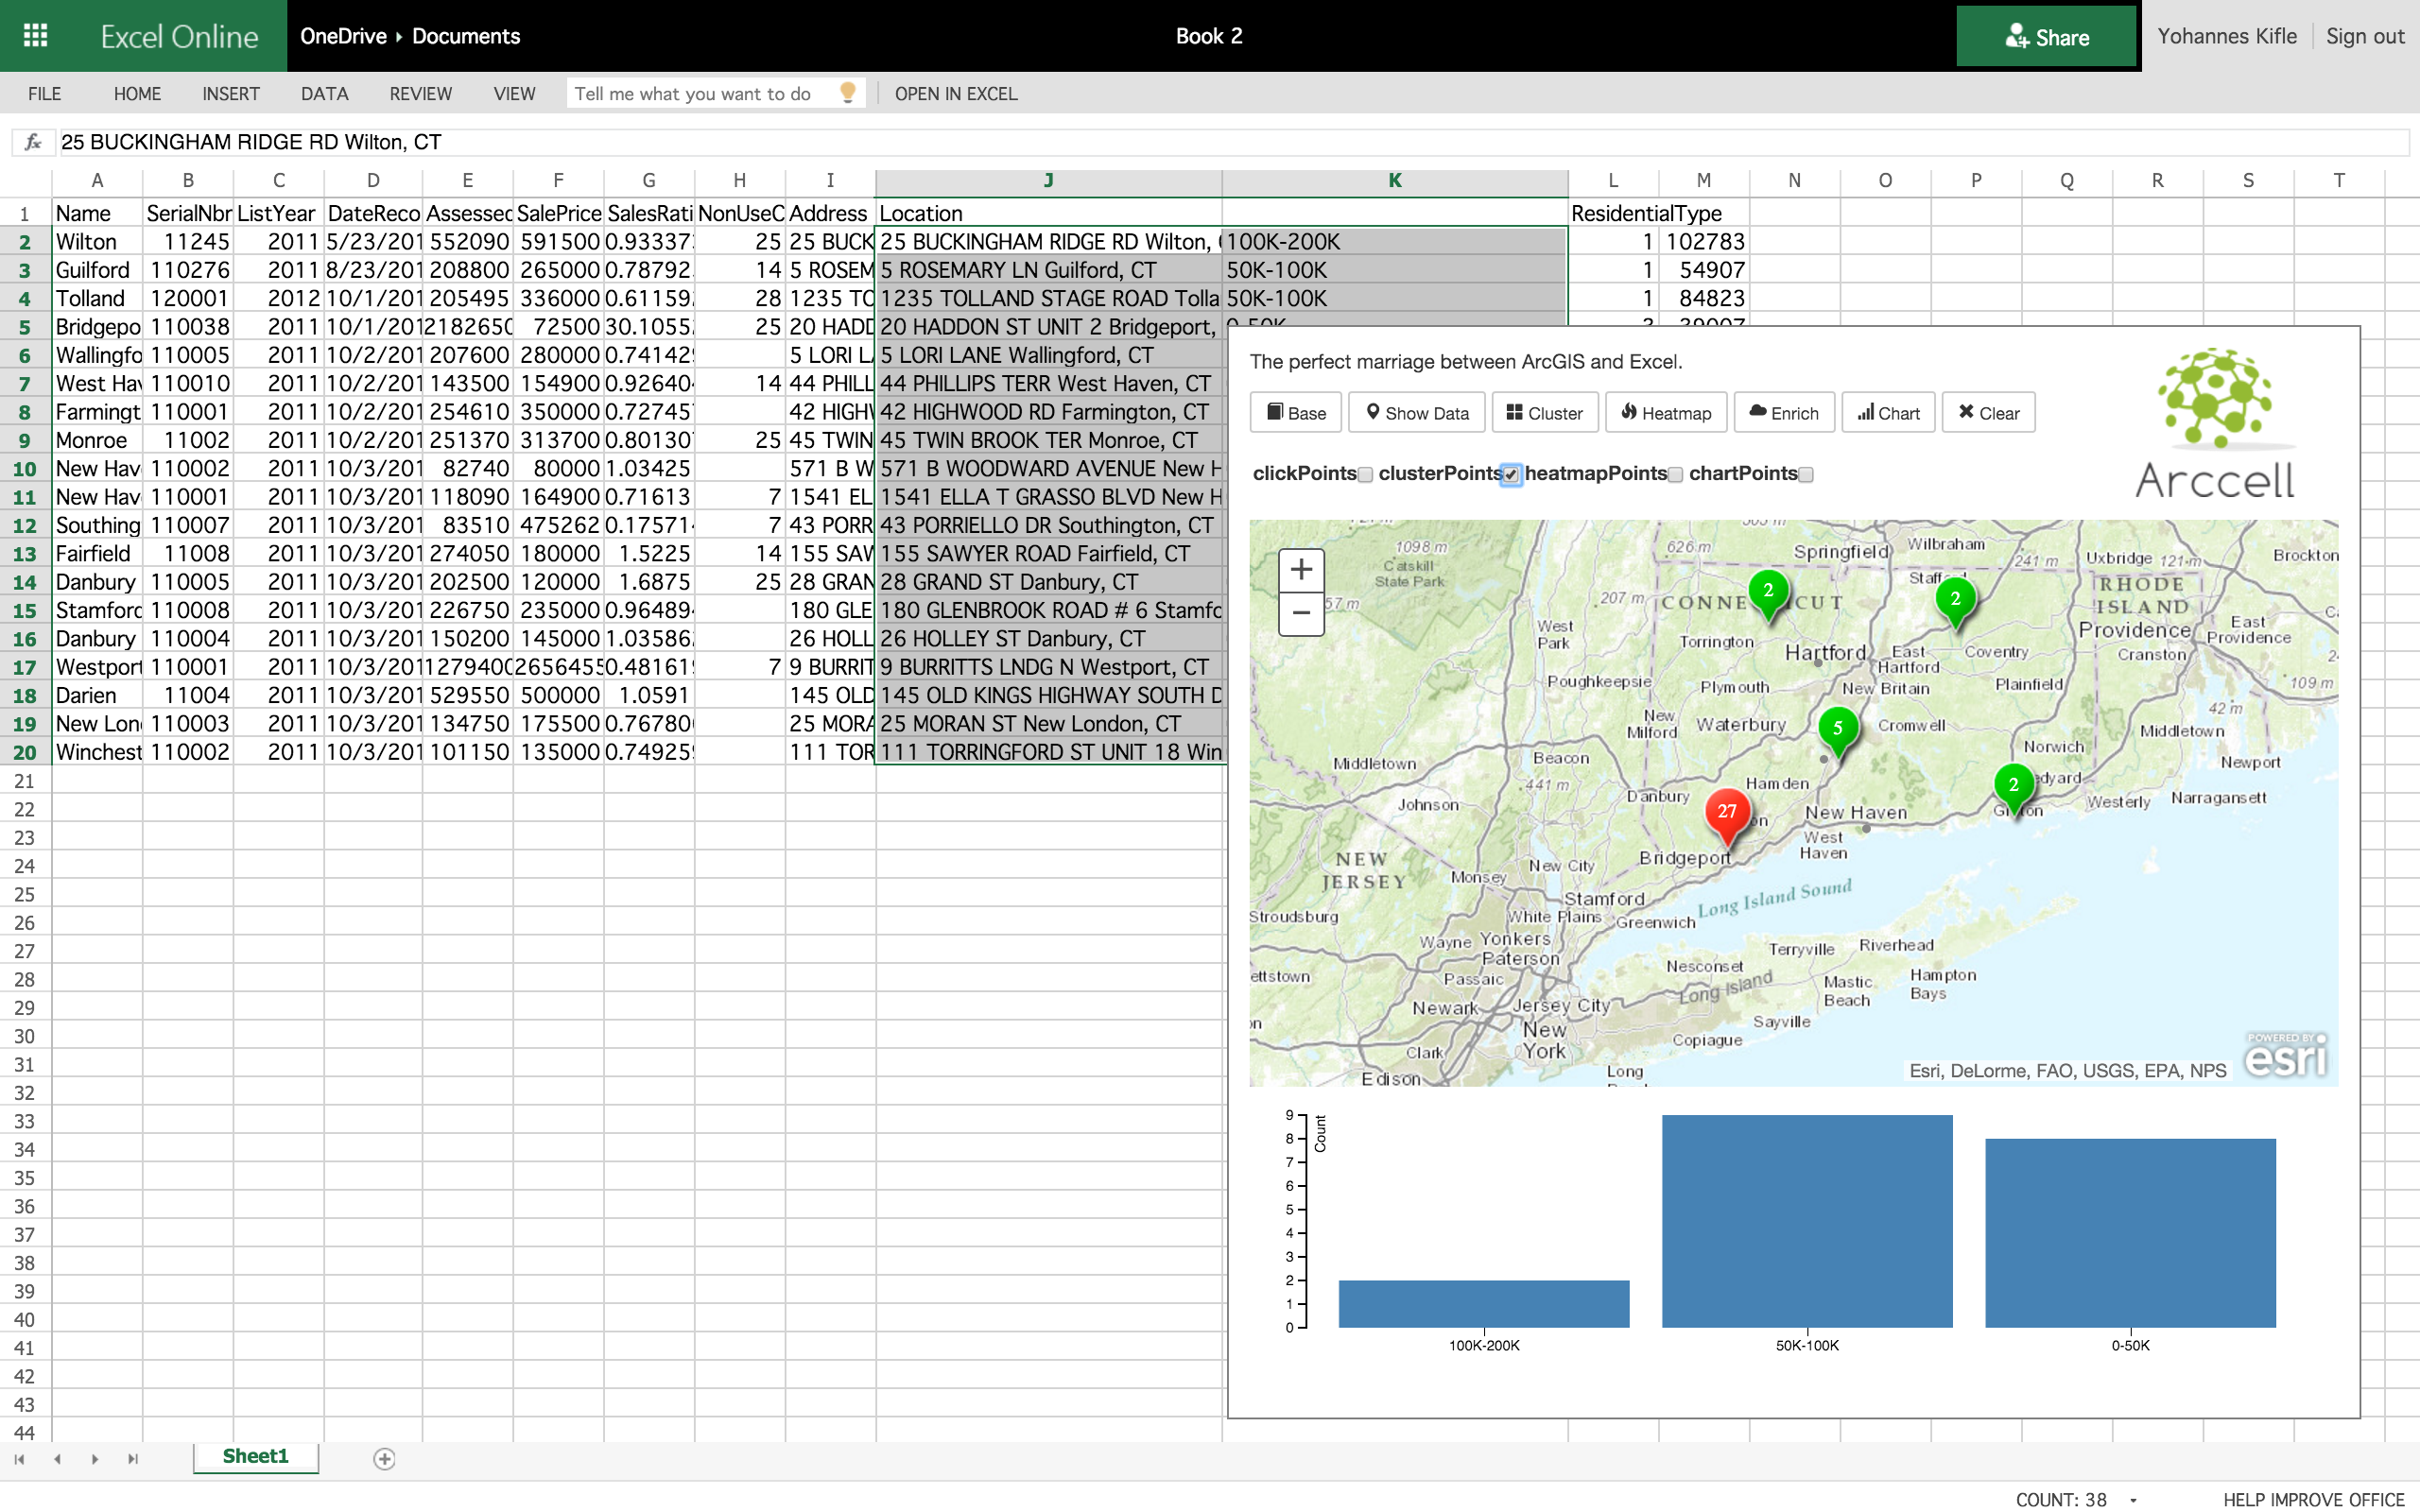The width and height of the screenshot is (2420, 1512).
Task: Jump to first sheet navigation arrow
Action: click(19, 1459)
